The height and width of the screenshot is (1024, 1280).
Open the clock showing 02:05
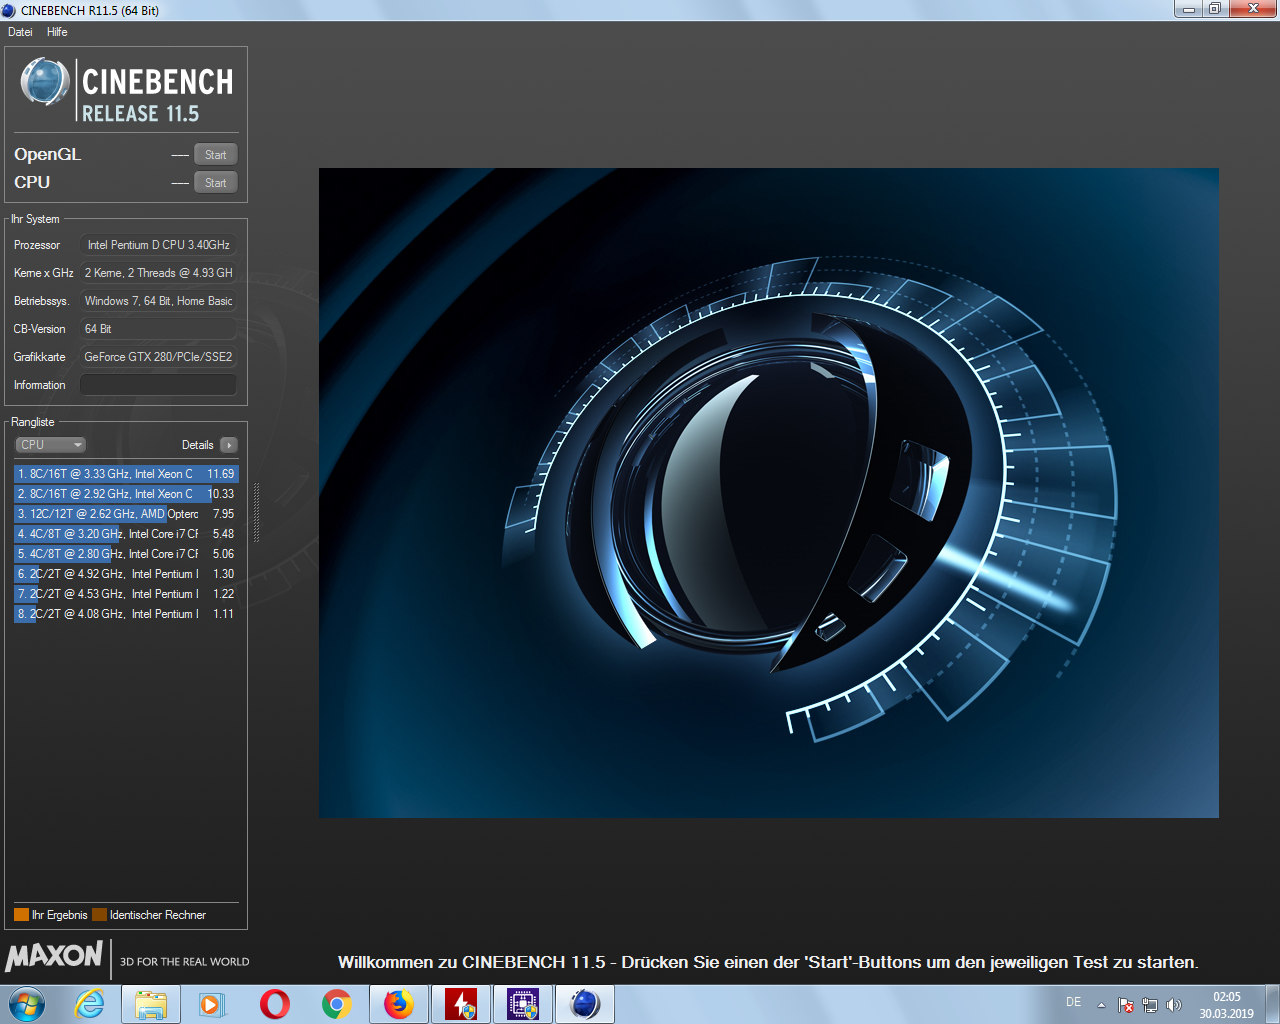pos(1226,1005)
